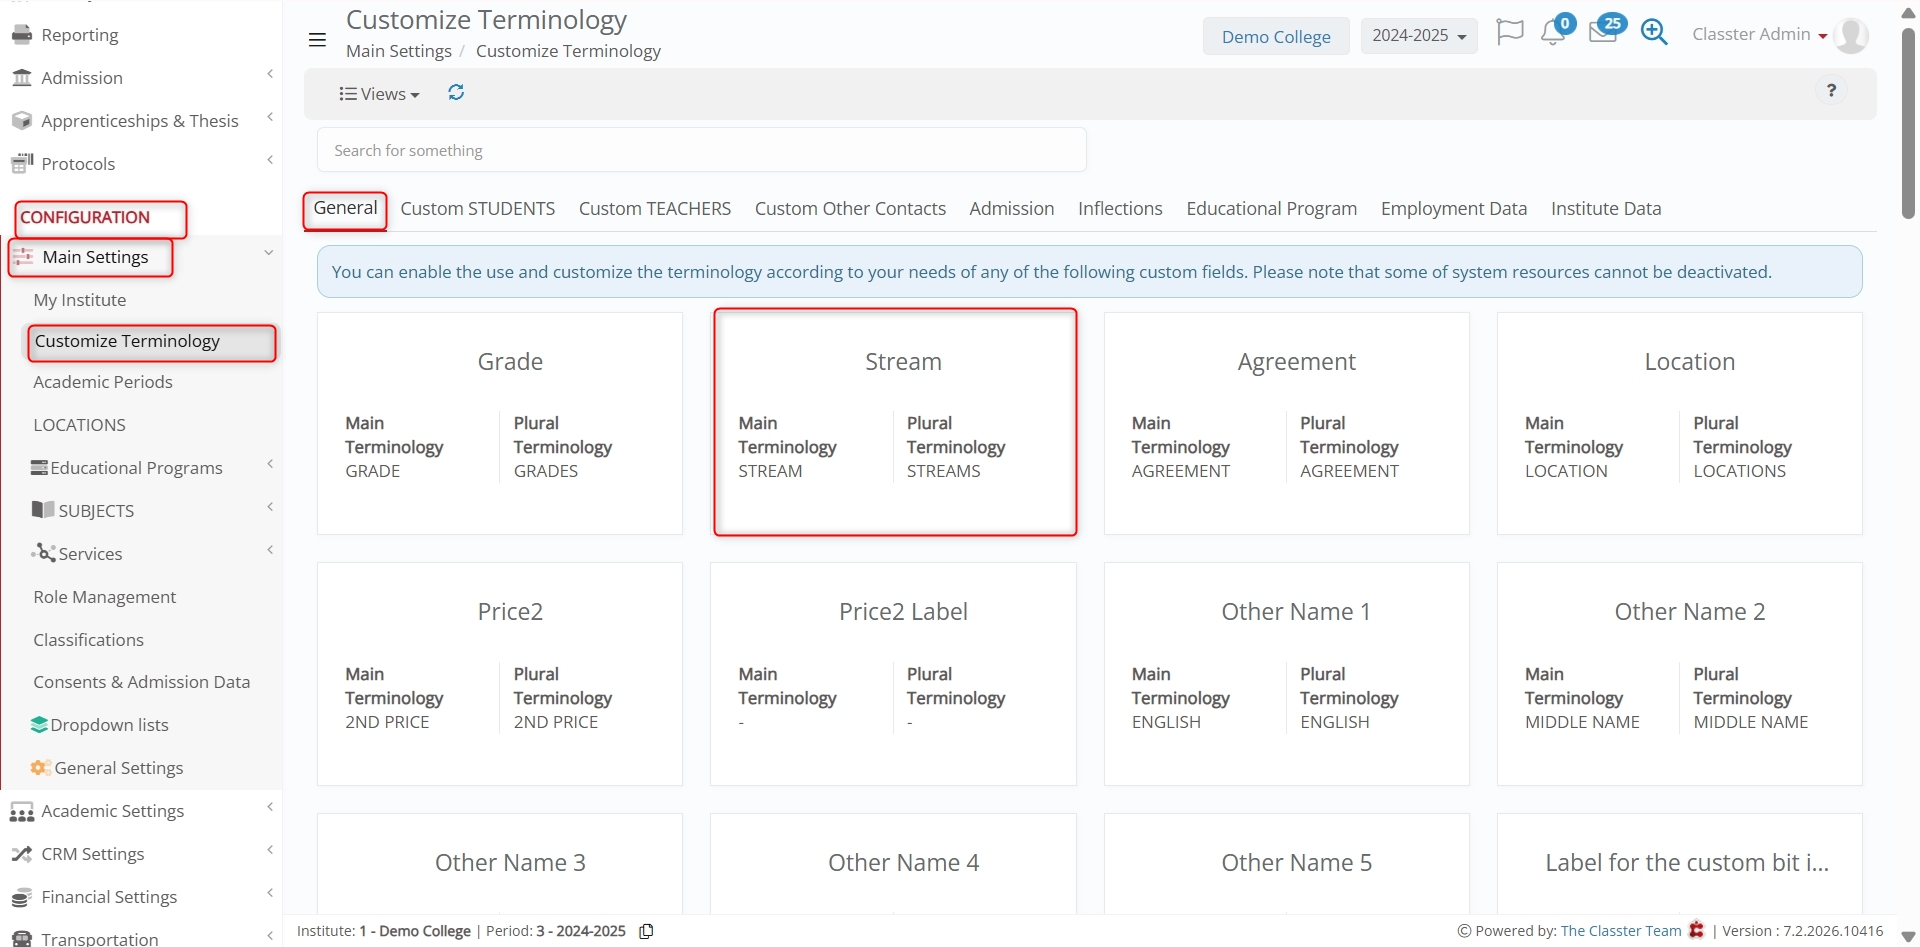Click the Demo College button
Image resolution: width=1920 pixels, height=947 pixels.
(1275, 37)
